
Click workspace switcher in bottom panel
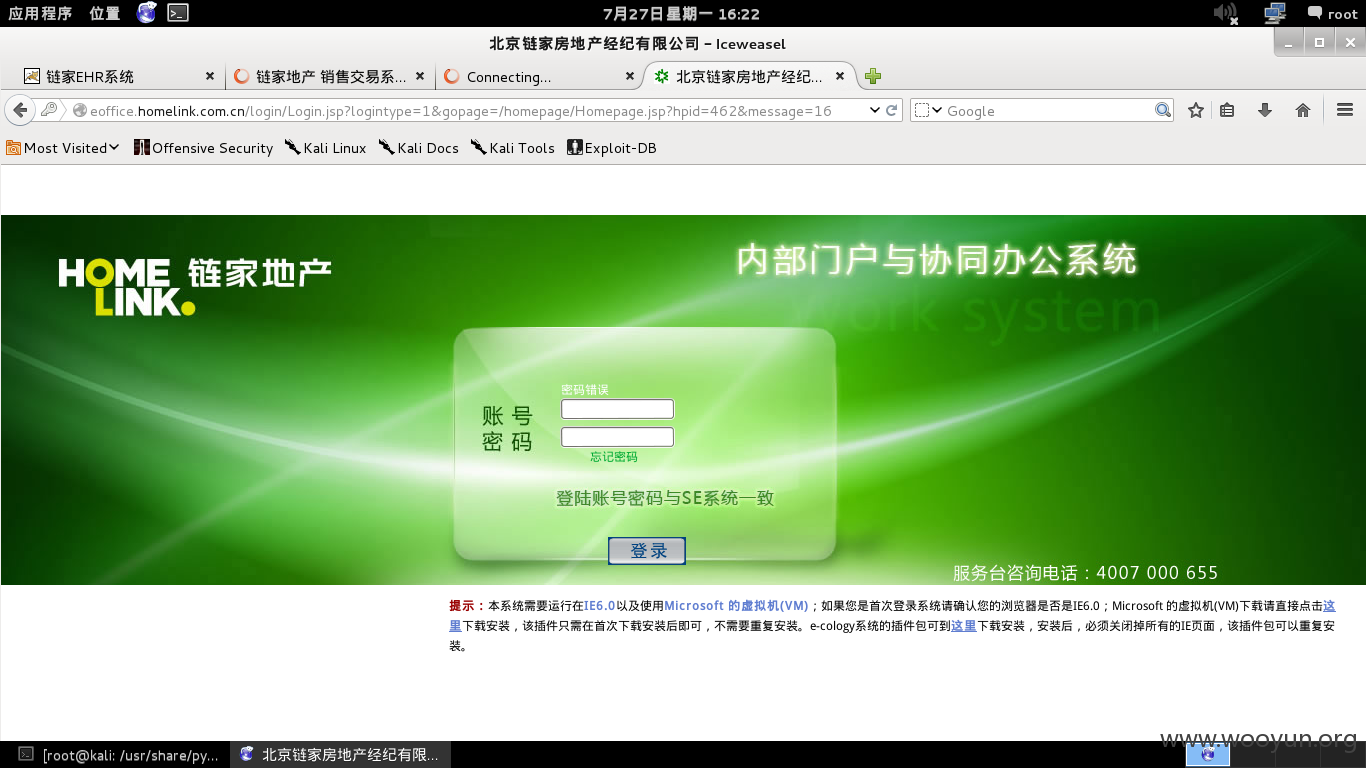[x=1208, y=755]
